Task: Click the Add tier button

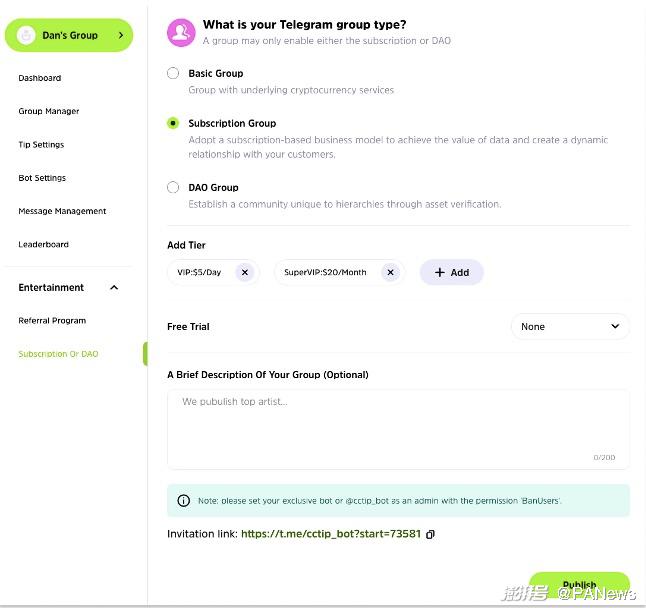Action: pyautogui.click(x=451, y=272)
